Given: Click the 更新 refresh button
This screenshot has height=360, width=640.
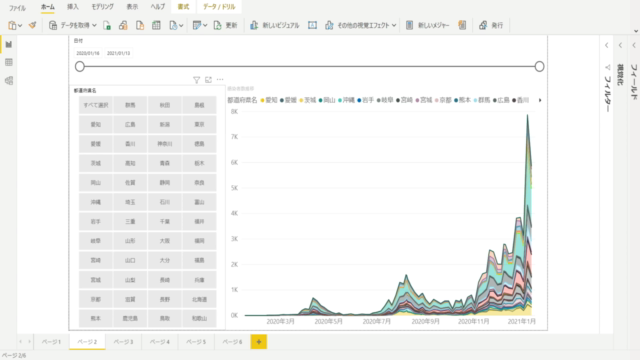Looking at the screenshot, I should pos(225,25).
